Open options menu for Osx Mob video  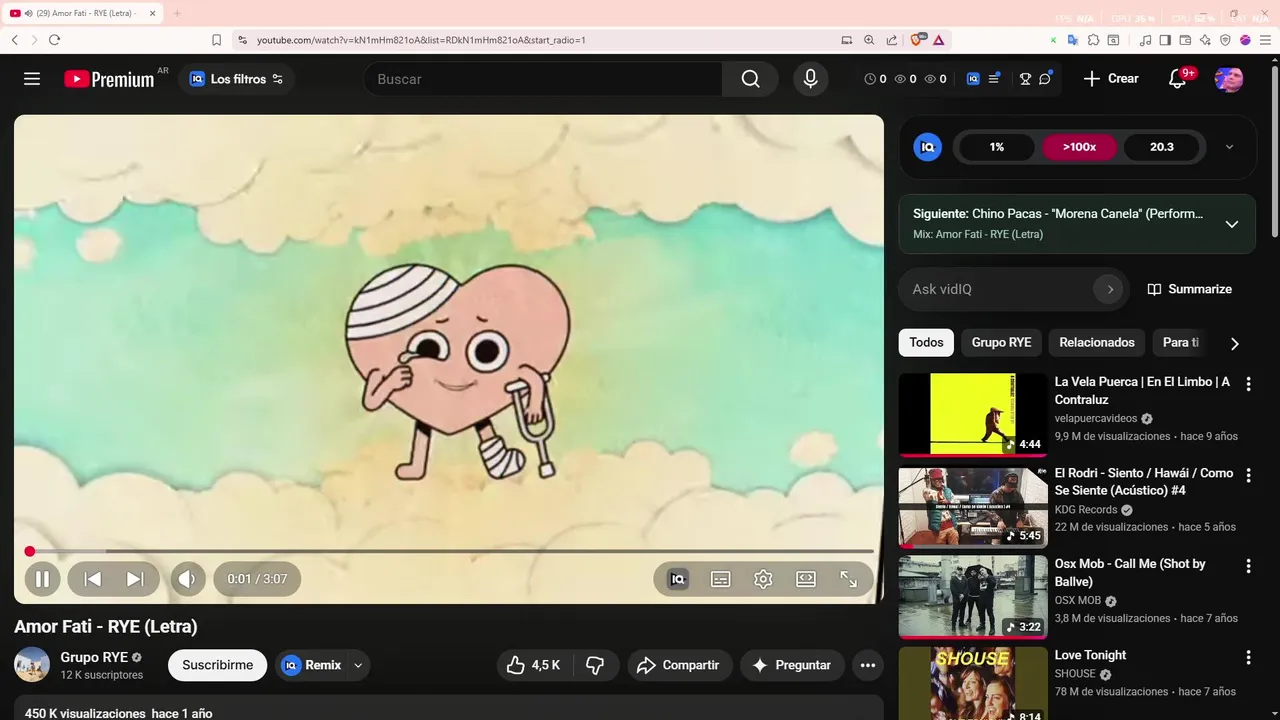pos(1248,566)
